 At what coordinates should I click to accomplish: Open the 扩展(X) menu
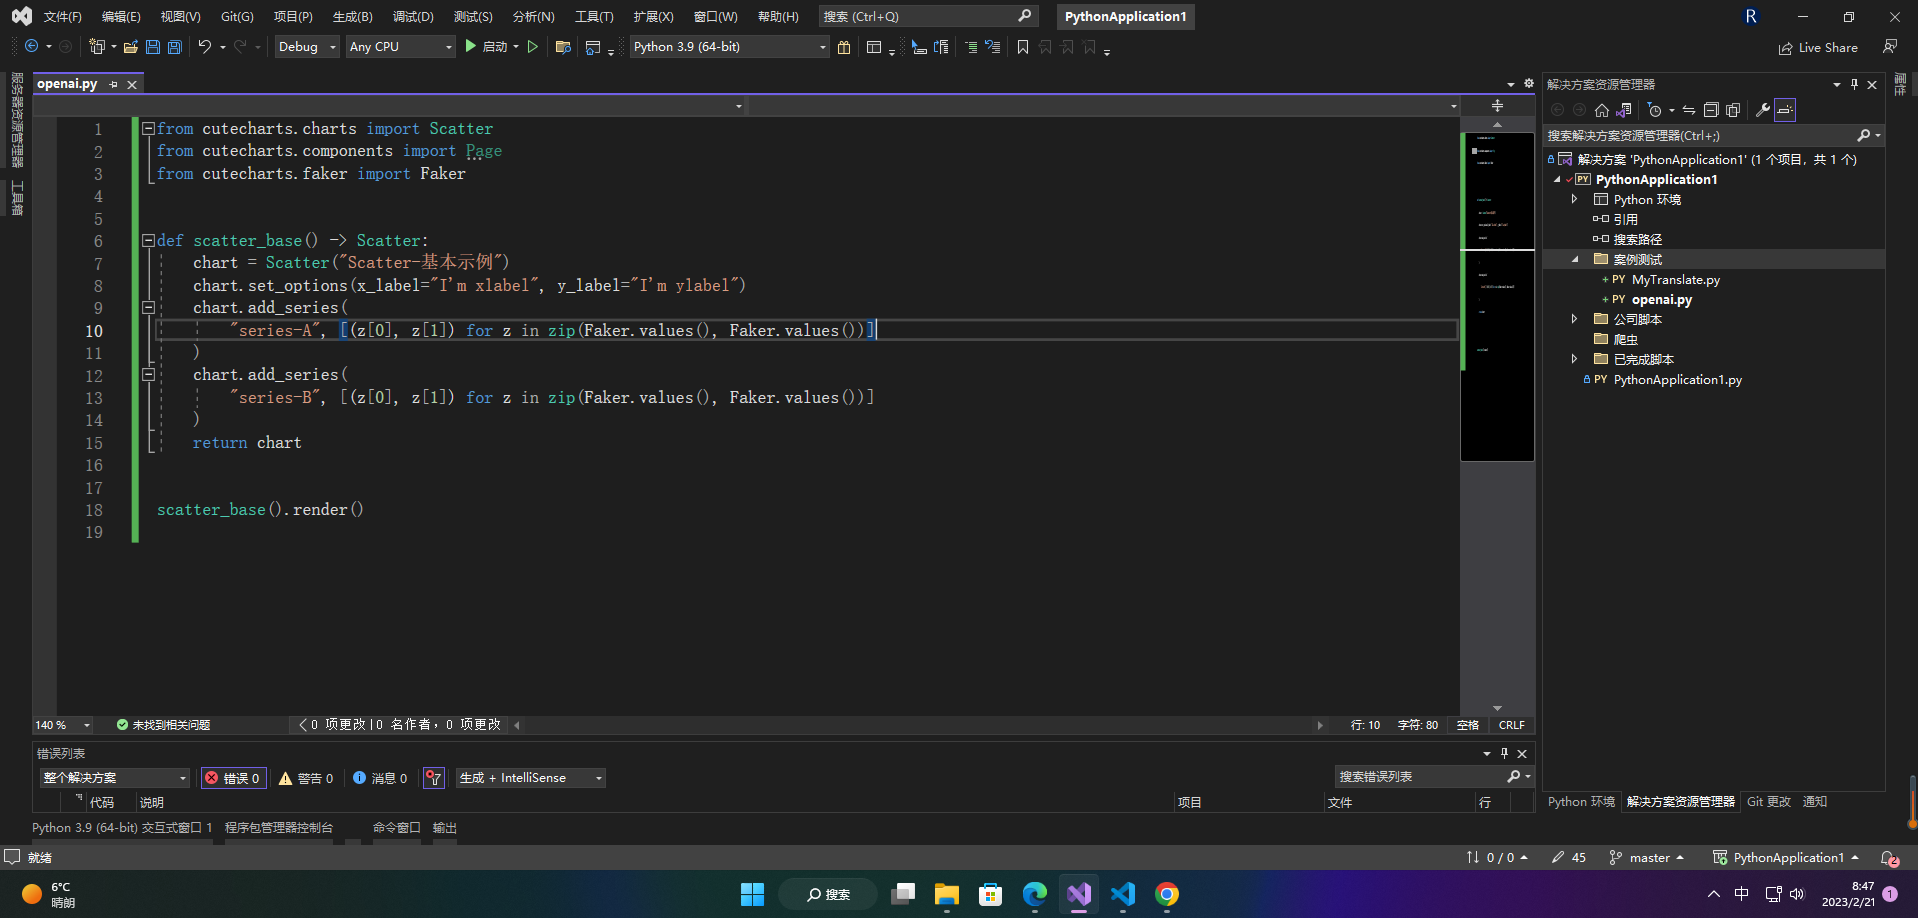pyautogui.click(x=653, y=17)
